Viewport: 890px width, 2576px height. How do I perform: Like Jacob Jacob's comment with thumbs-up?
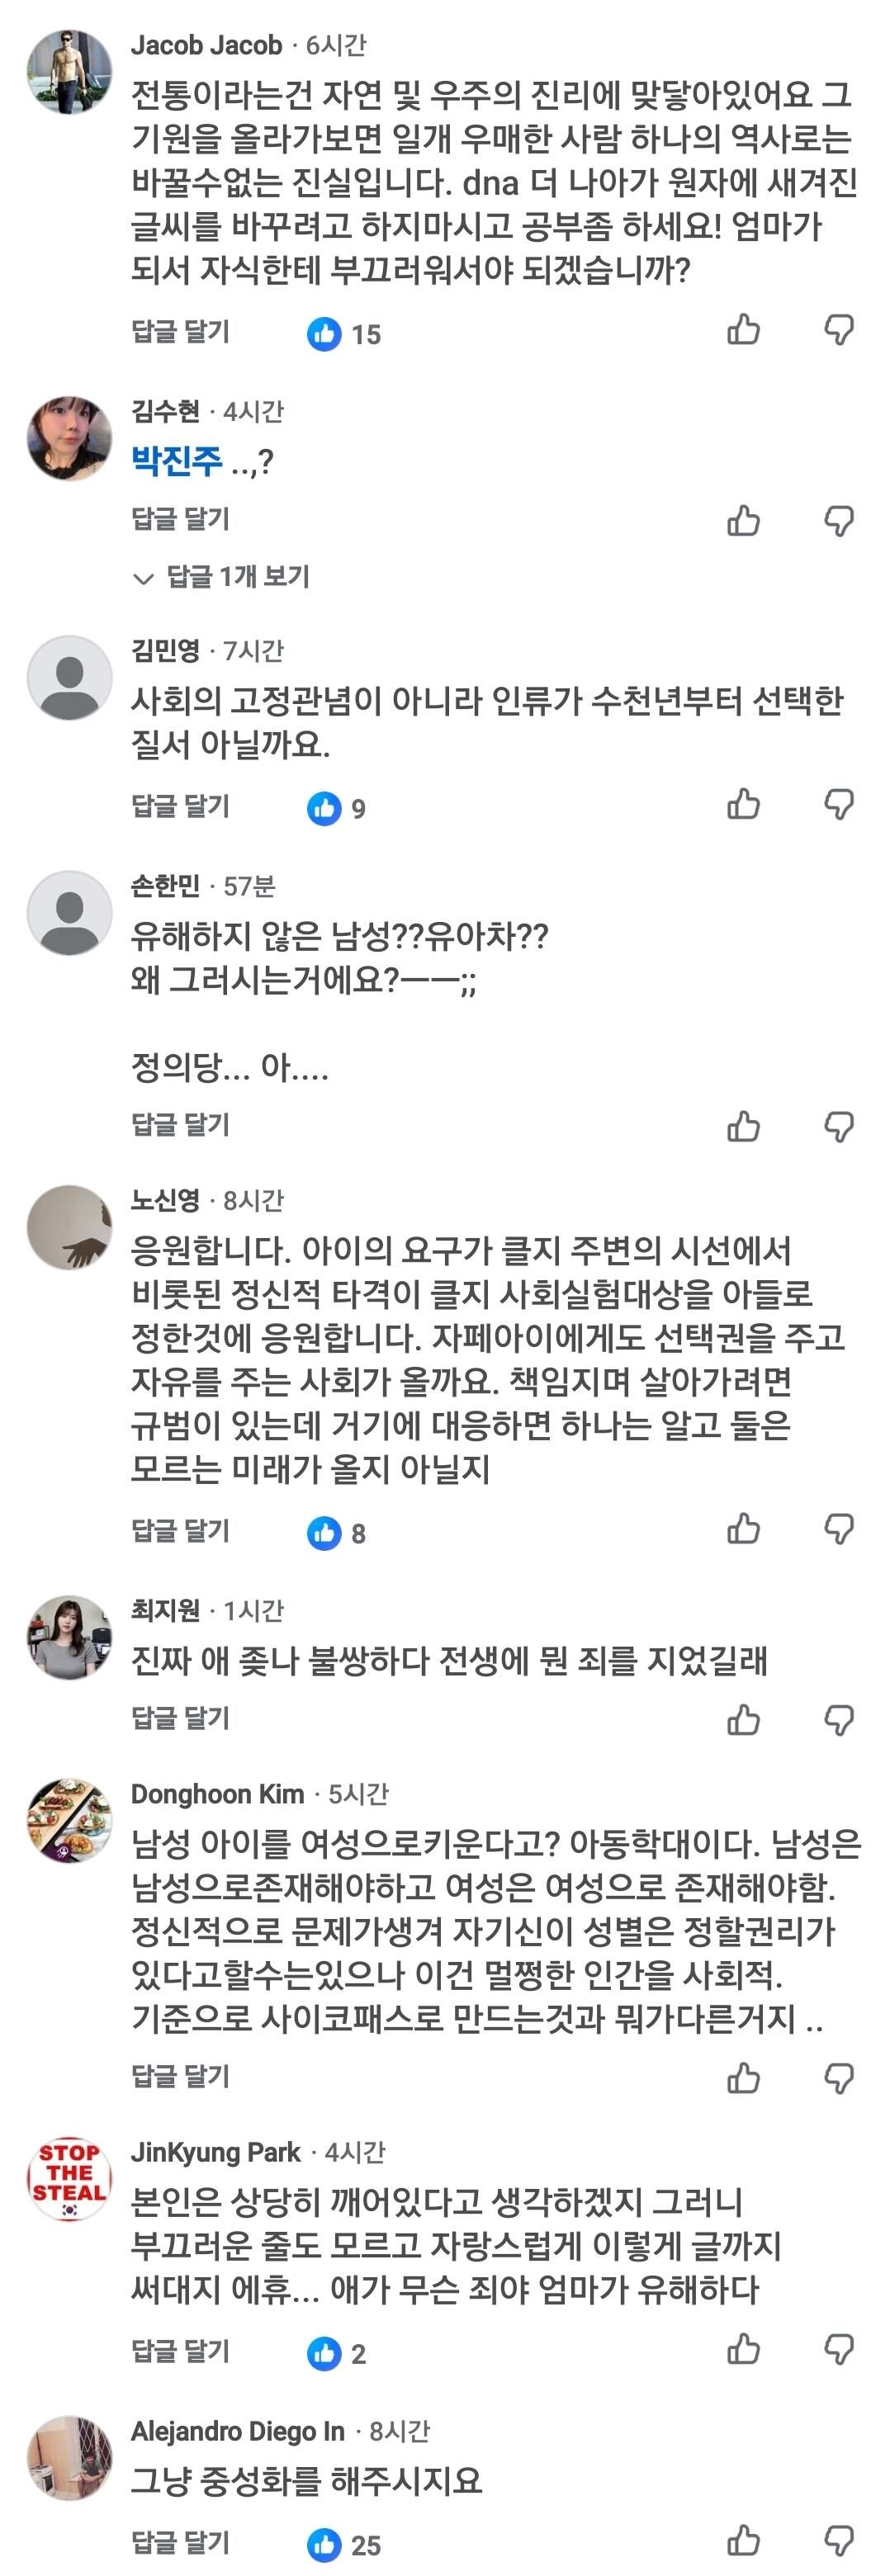coord(743,329)
